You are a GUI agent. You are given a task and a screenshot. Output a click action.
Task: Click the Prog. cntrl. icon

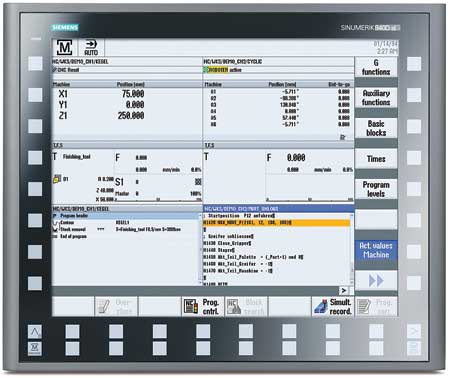click(x=191, y=306)
